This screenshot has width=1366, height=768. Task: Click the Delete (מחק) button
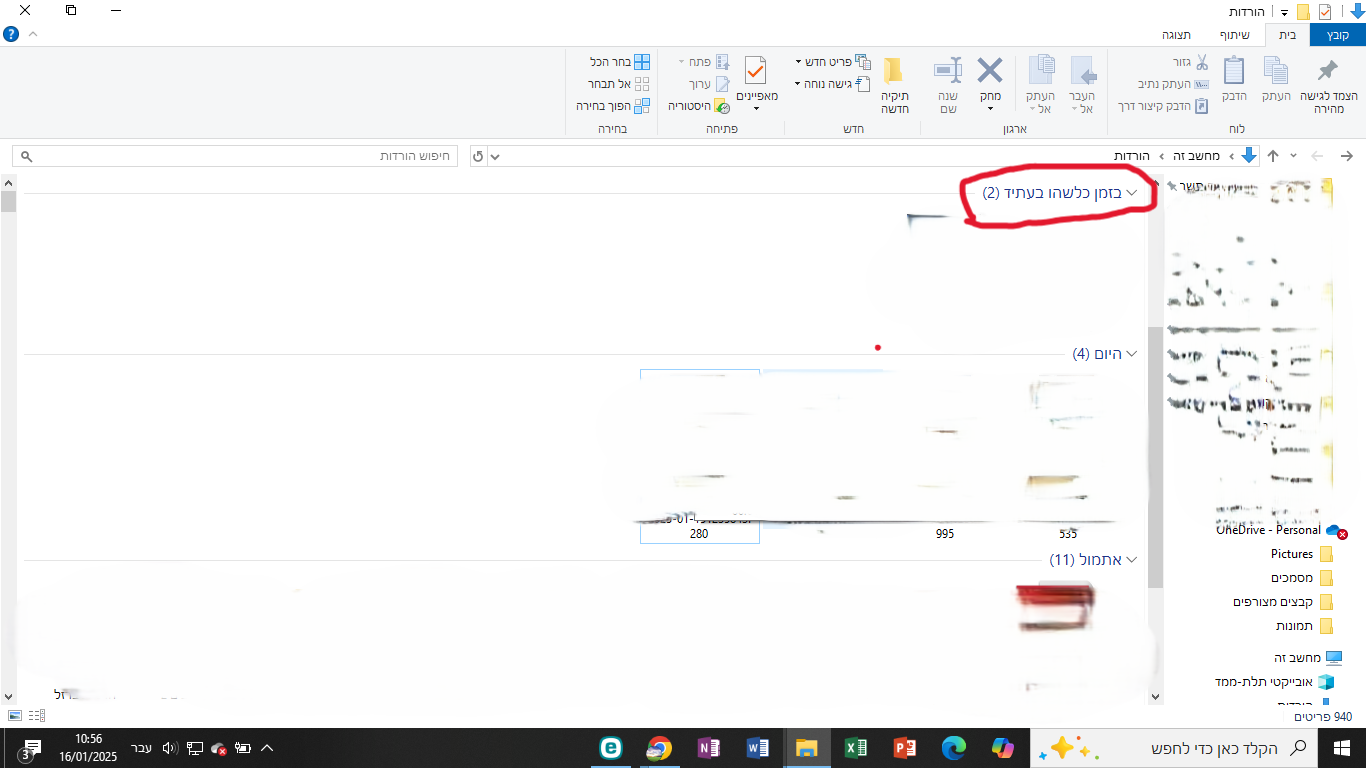click(990, 85)
